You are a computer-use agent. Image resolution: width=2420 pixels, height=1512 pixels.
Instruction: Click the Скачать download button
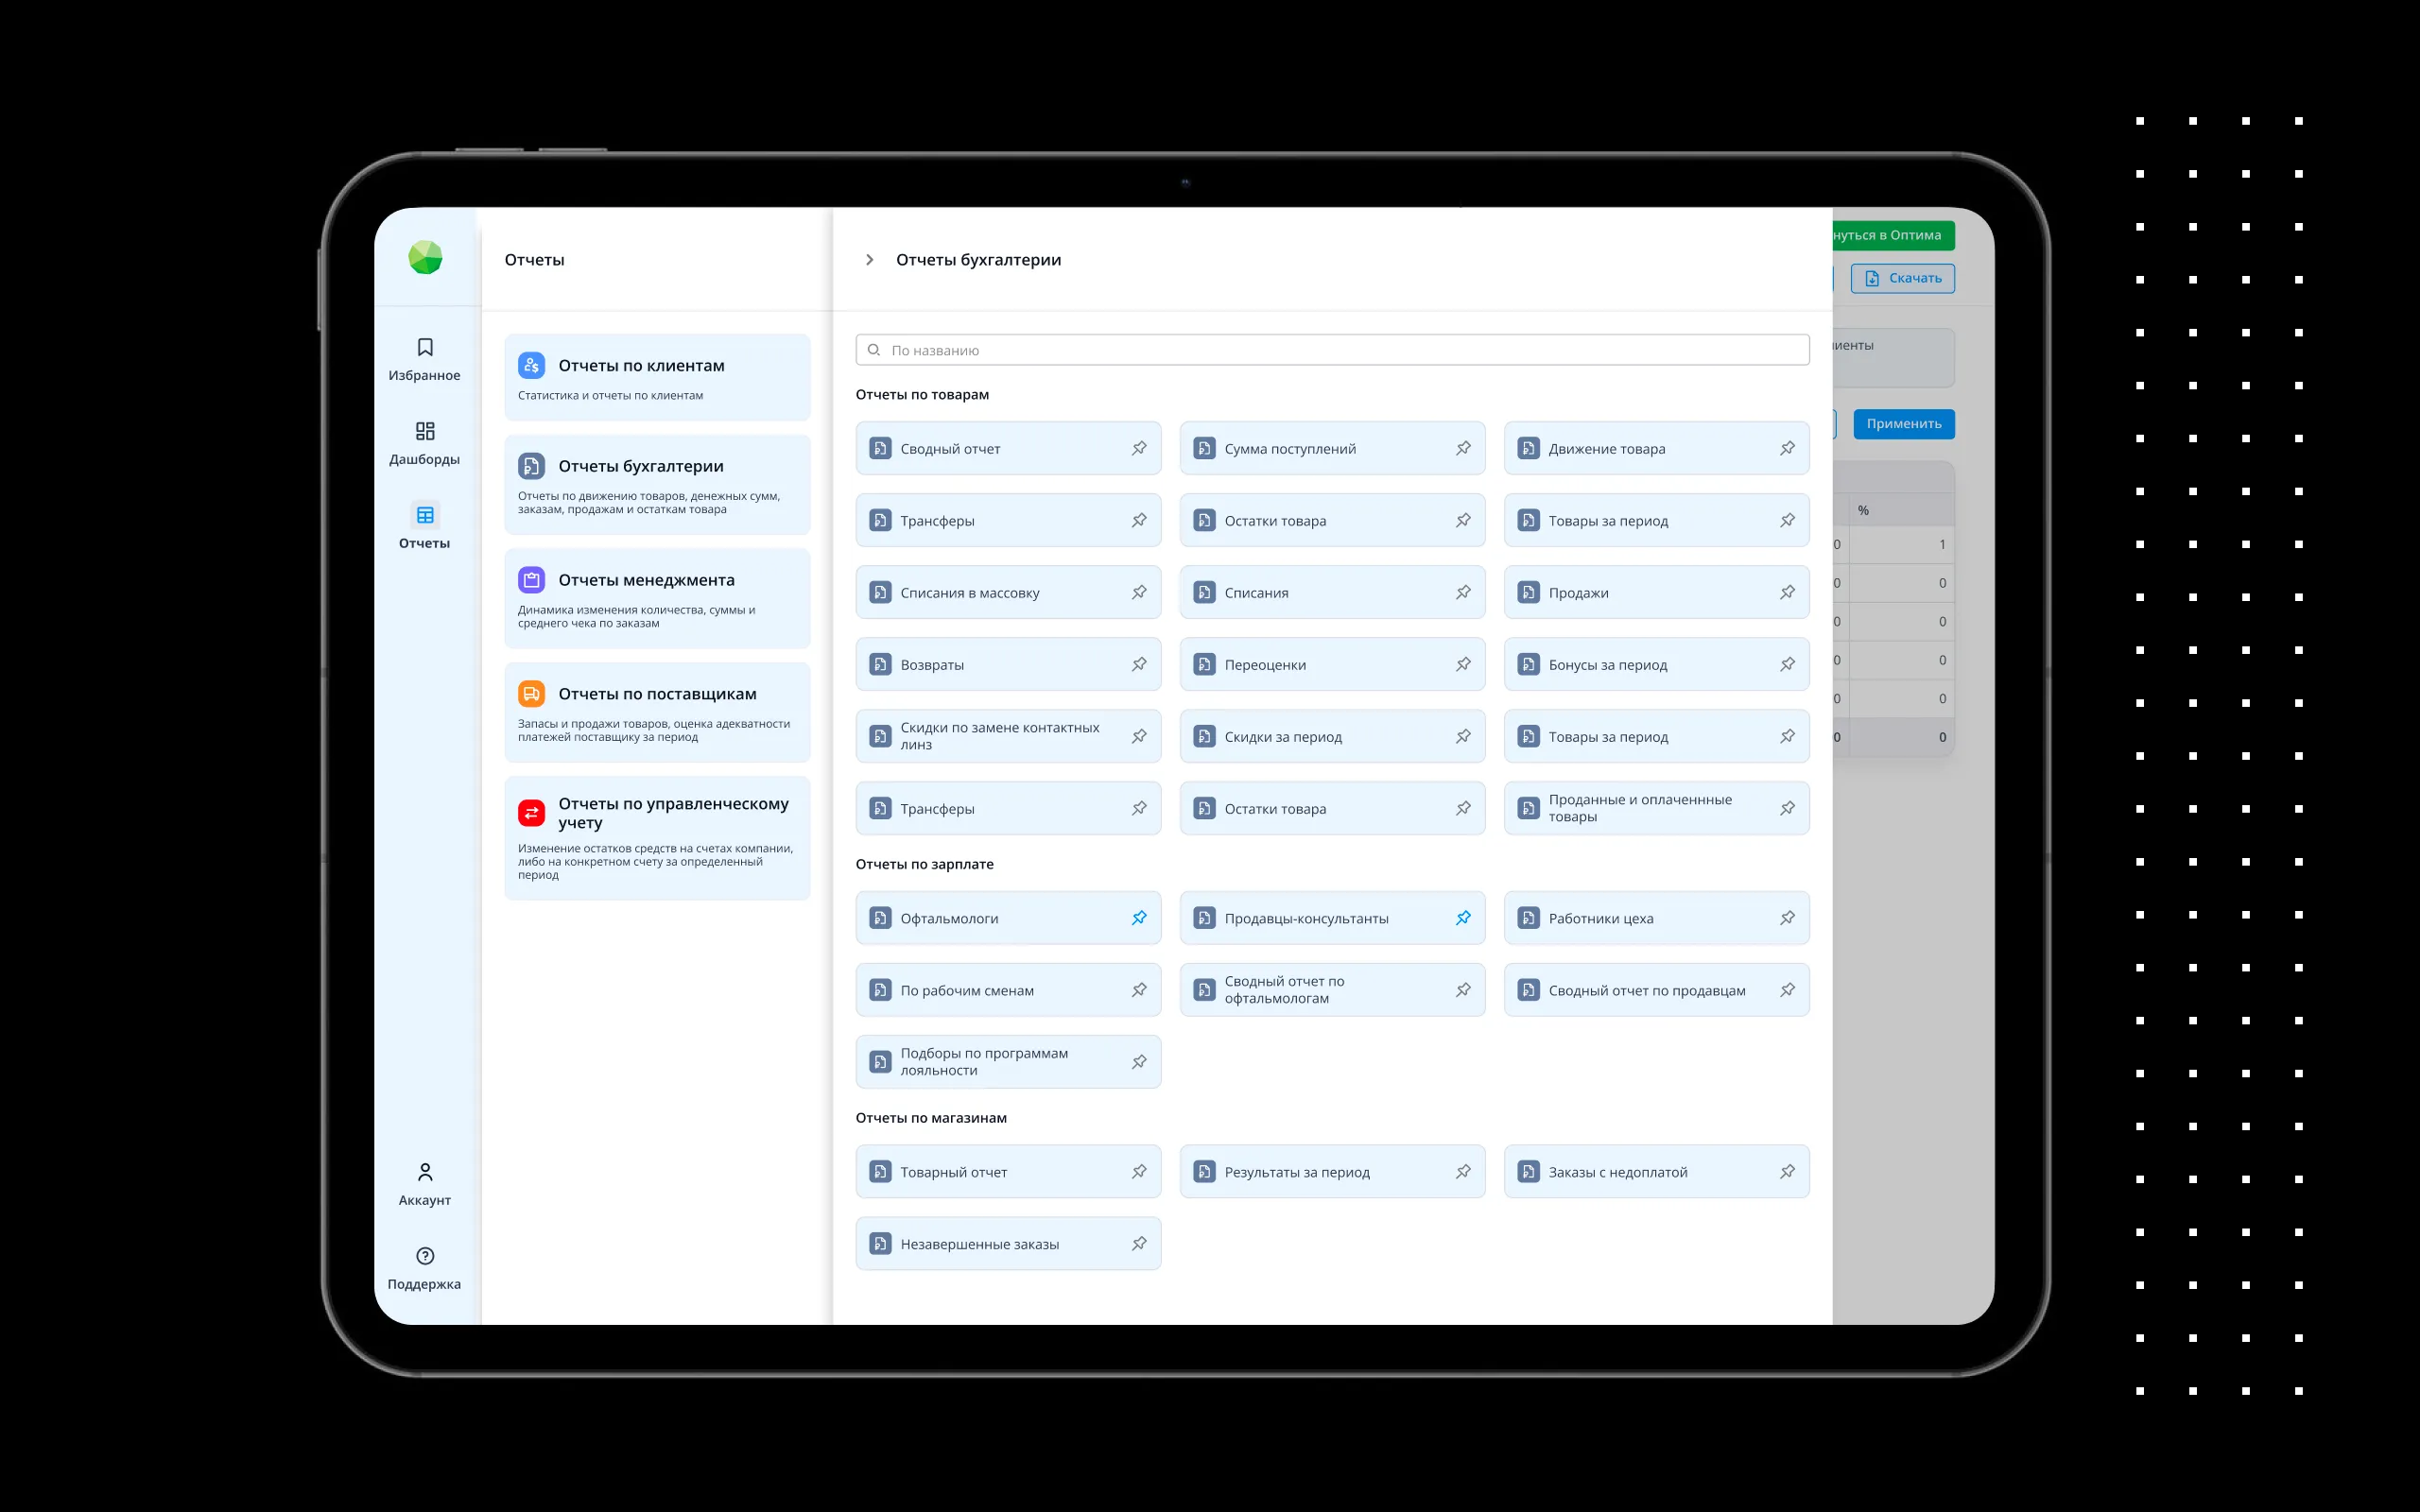coord(1902,278)
